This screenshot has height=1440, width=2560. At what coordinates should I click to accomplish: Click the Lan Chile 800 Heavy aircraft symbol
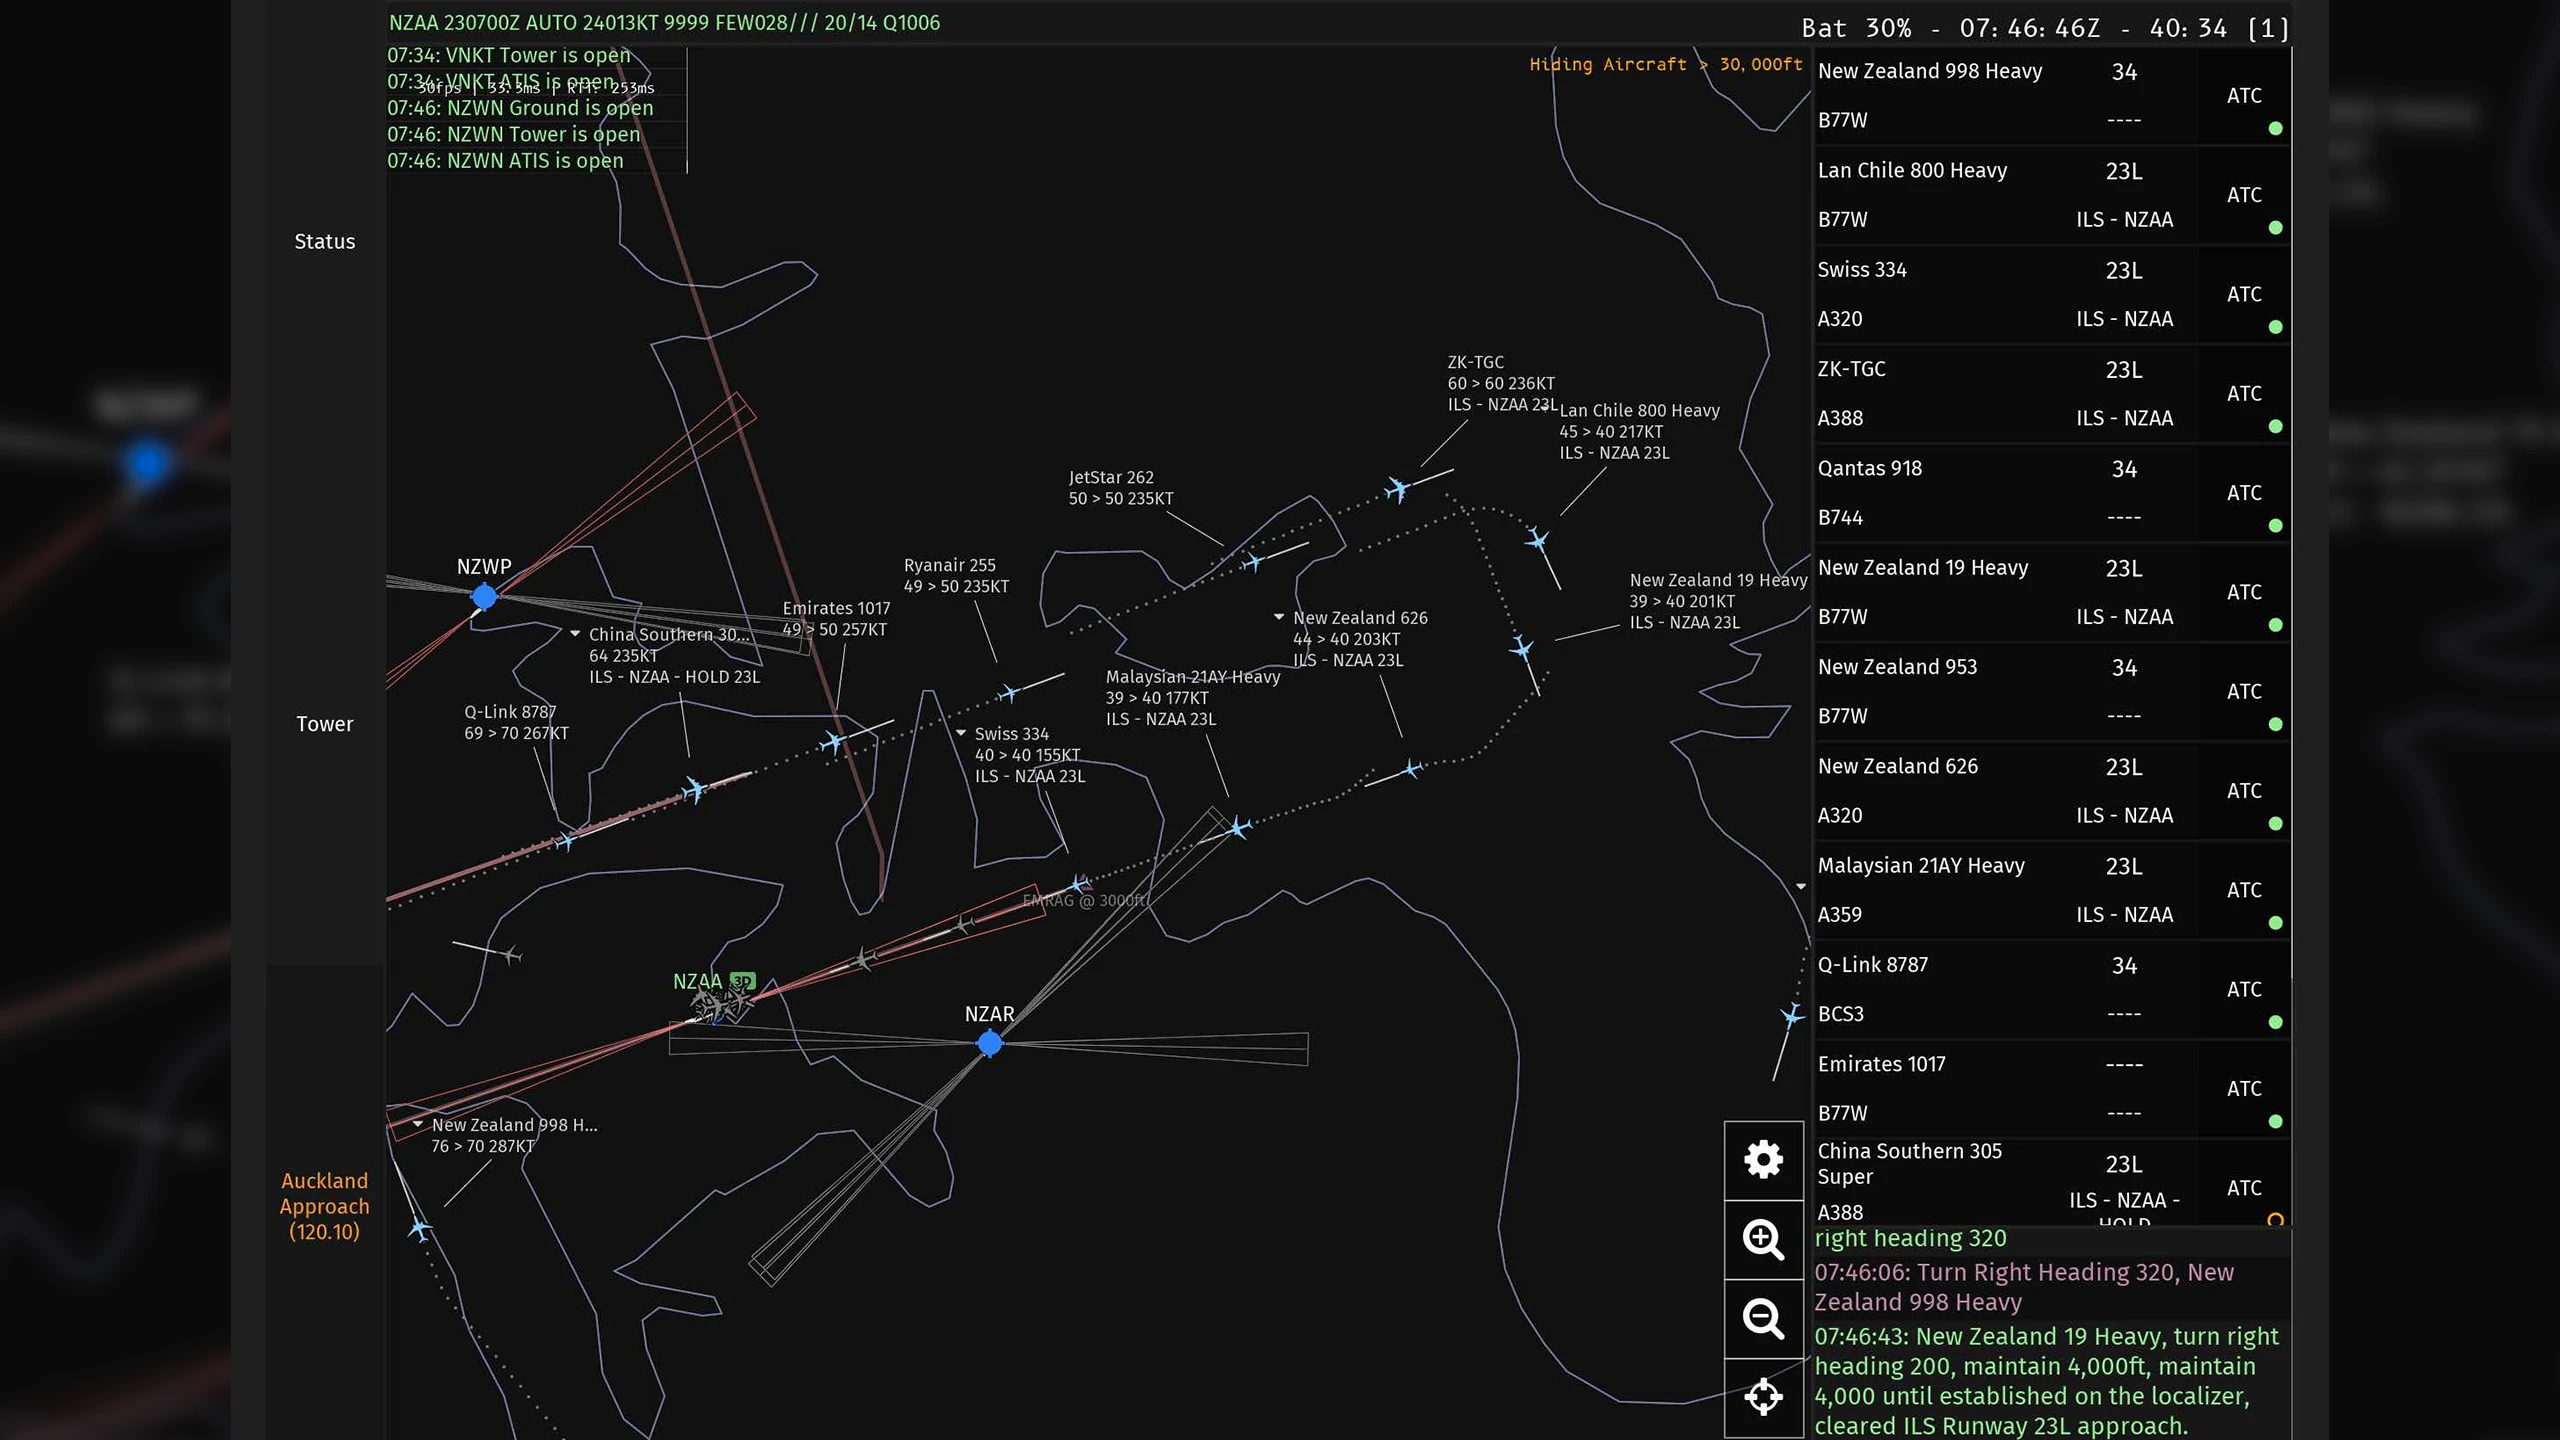1537,541
